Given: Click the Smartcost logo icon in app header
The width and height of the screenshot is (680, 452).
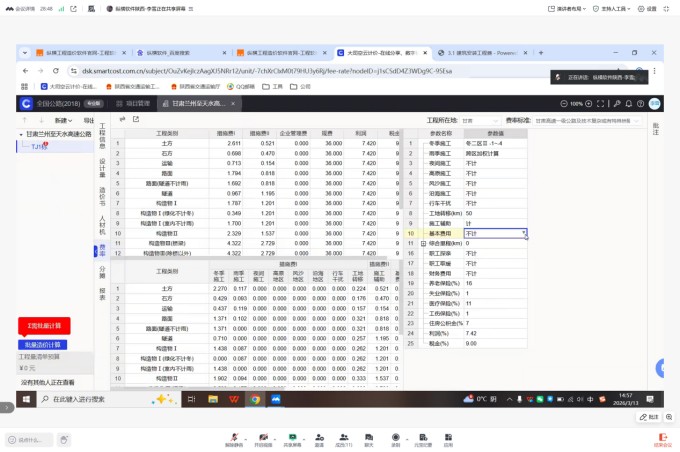Looking at the screenshot, I should point(27,103).
